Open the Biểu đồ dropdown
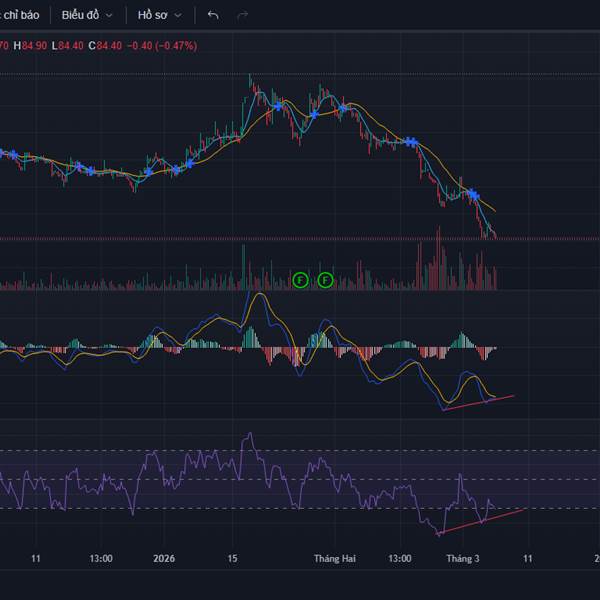600x600 pixels. click(x=86, y=15)
